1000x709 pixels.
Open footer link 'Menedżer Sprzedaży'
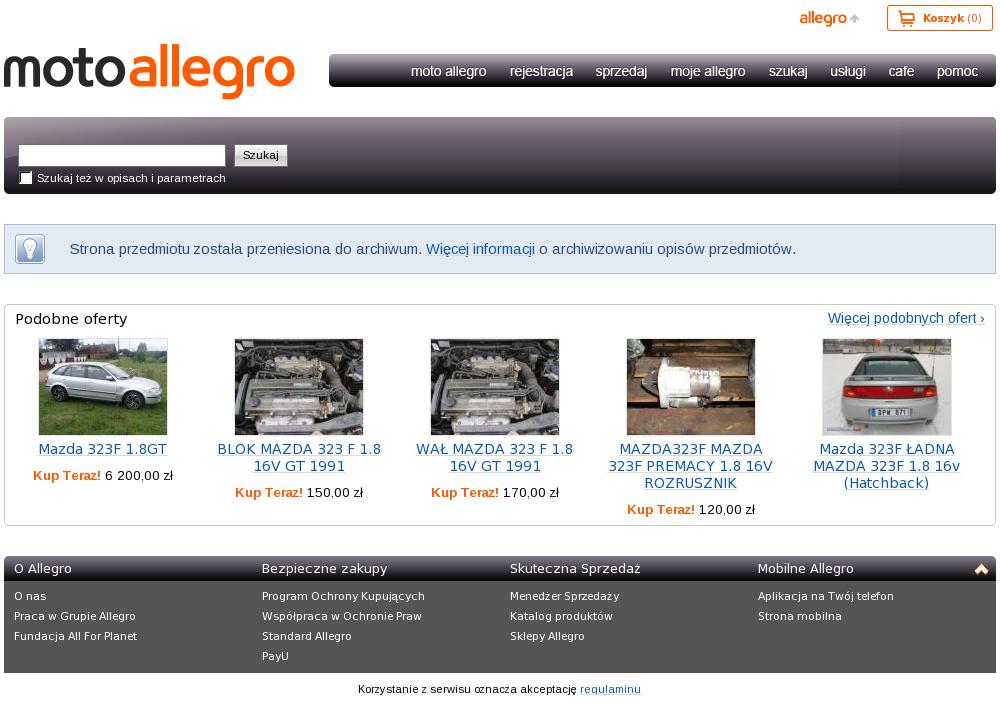(x=564, y=596)
